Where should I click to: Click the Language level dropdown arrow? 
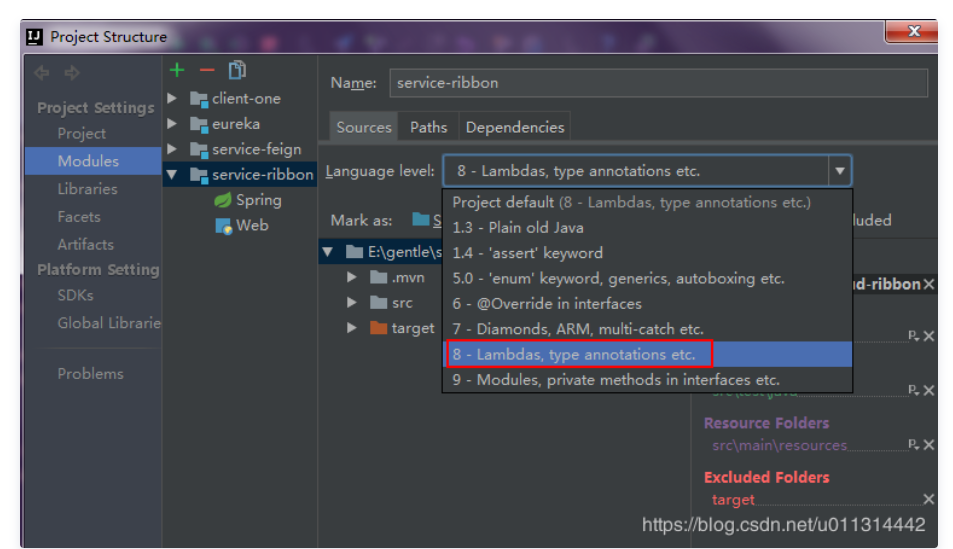pyautogui.click(x=839, y=171)
